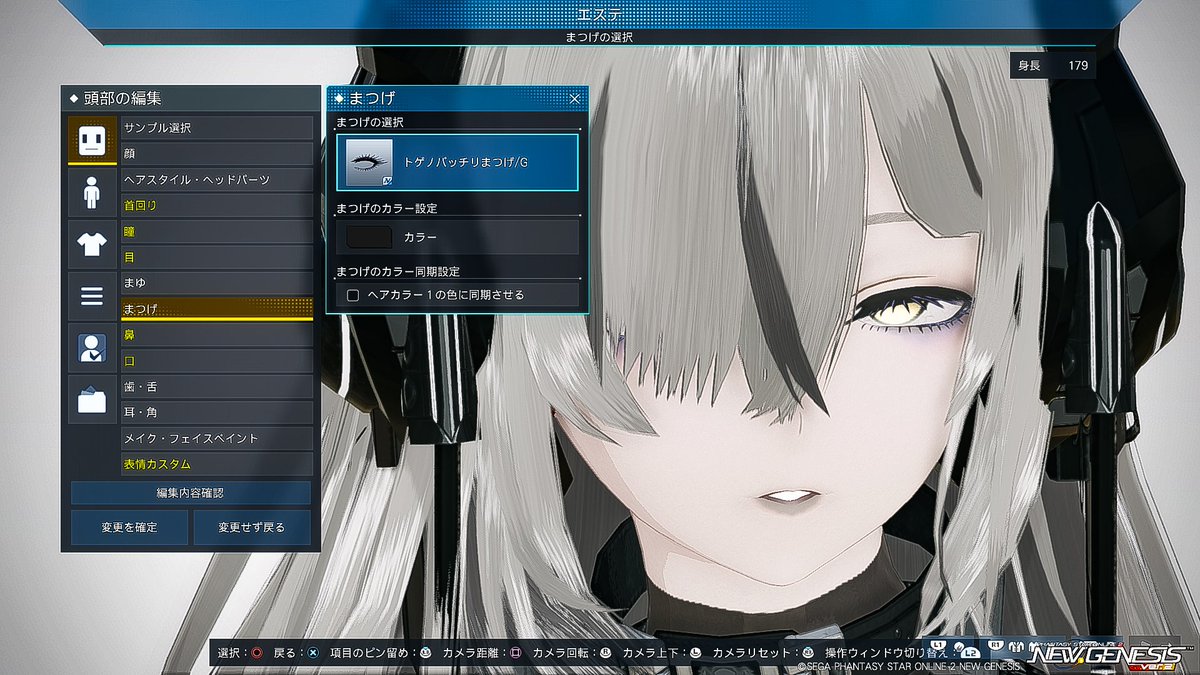1200x675 pixels.
Task: Click the red circle 選択 hint icon
Action: [x=257, y=653]
